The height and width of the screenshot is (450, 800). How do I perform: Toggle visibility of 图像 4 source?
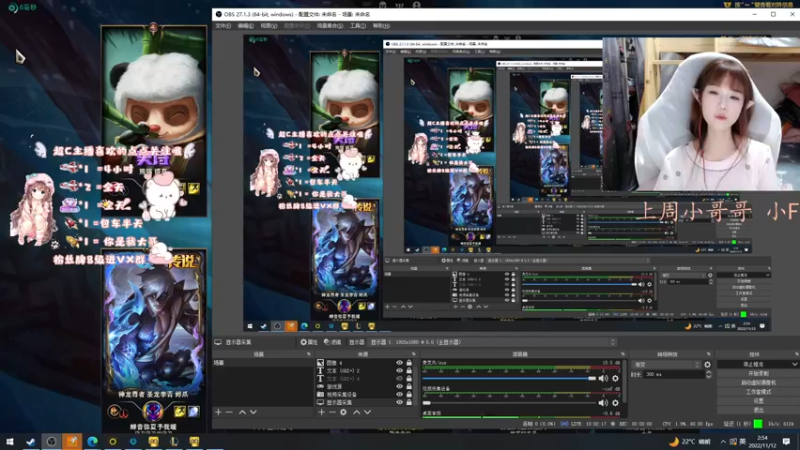(399, 363)
